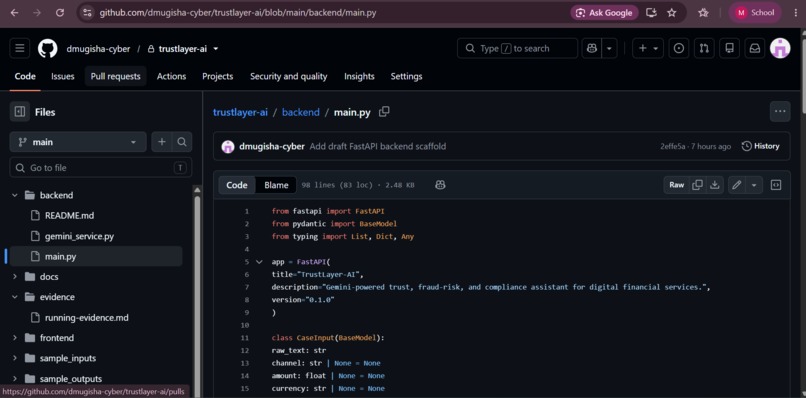Expand the sample_inputs folder

(x=14, y=358)
